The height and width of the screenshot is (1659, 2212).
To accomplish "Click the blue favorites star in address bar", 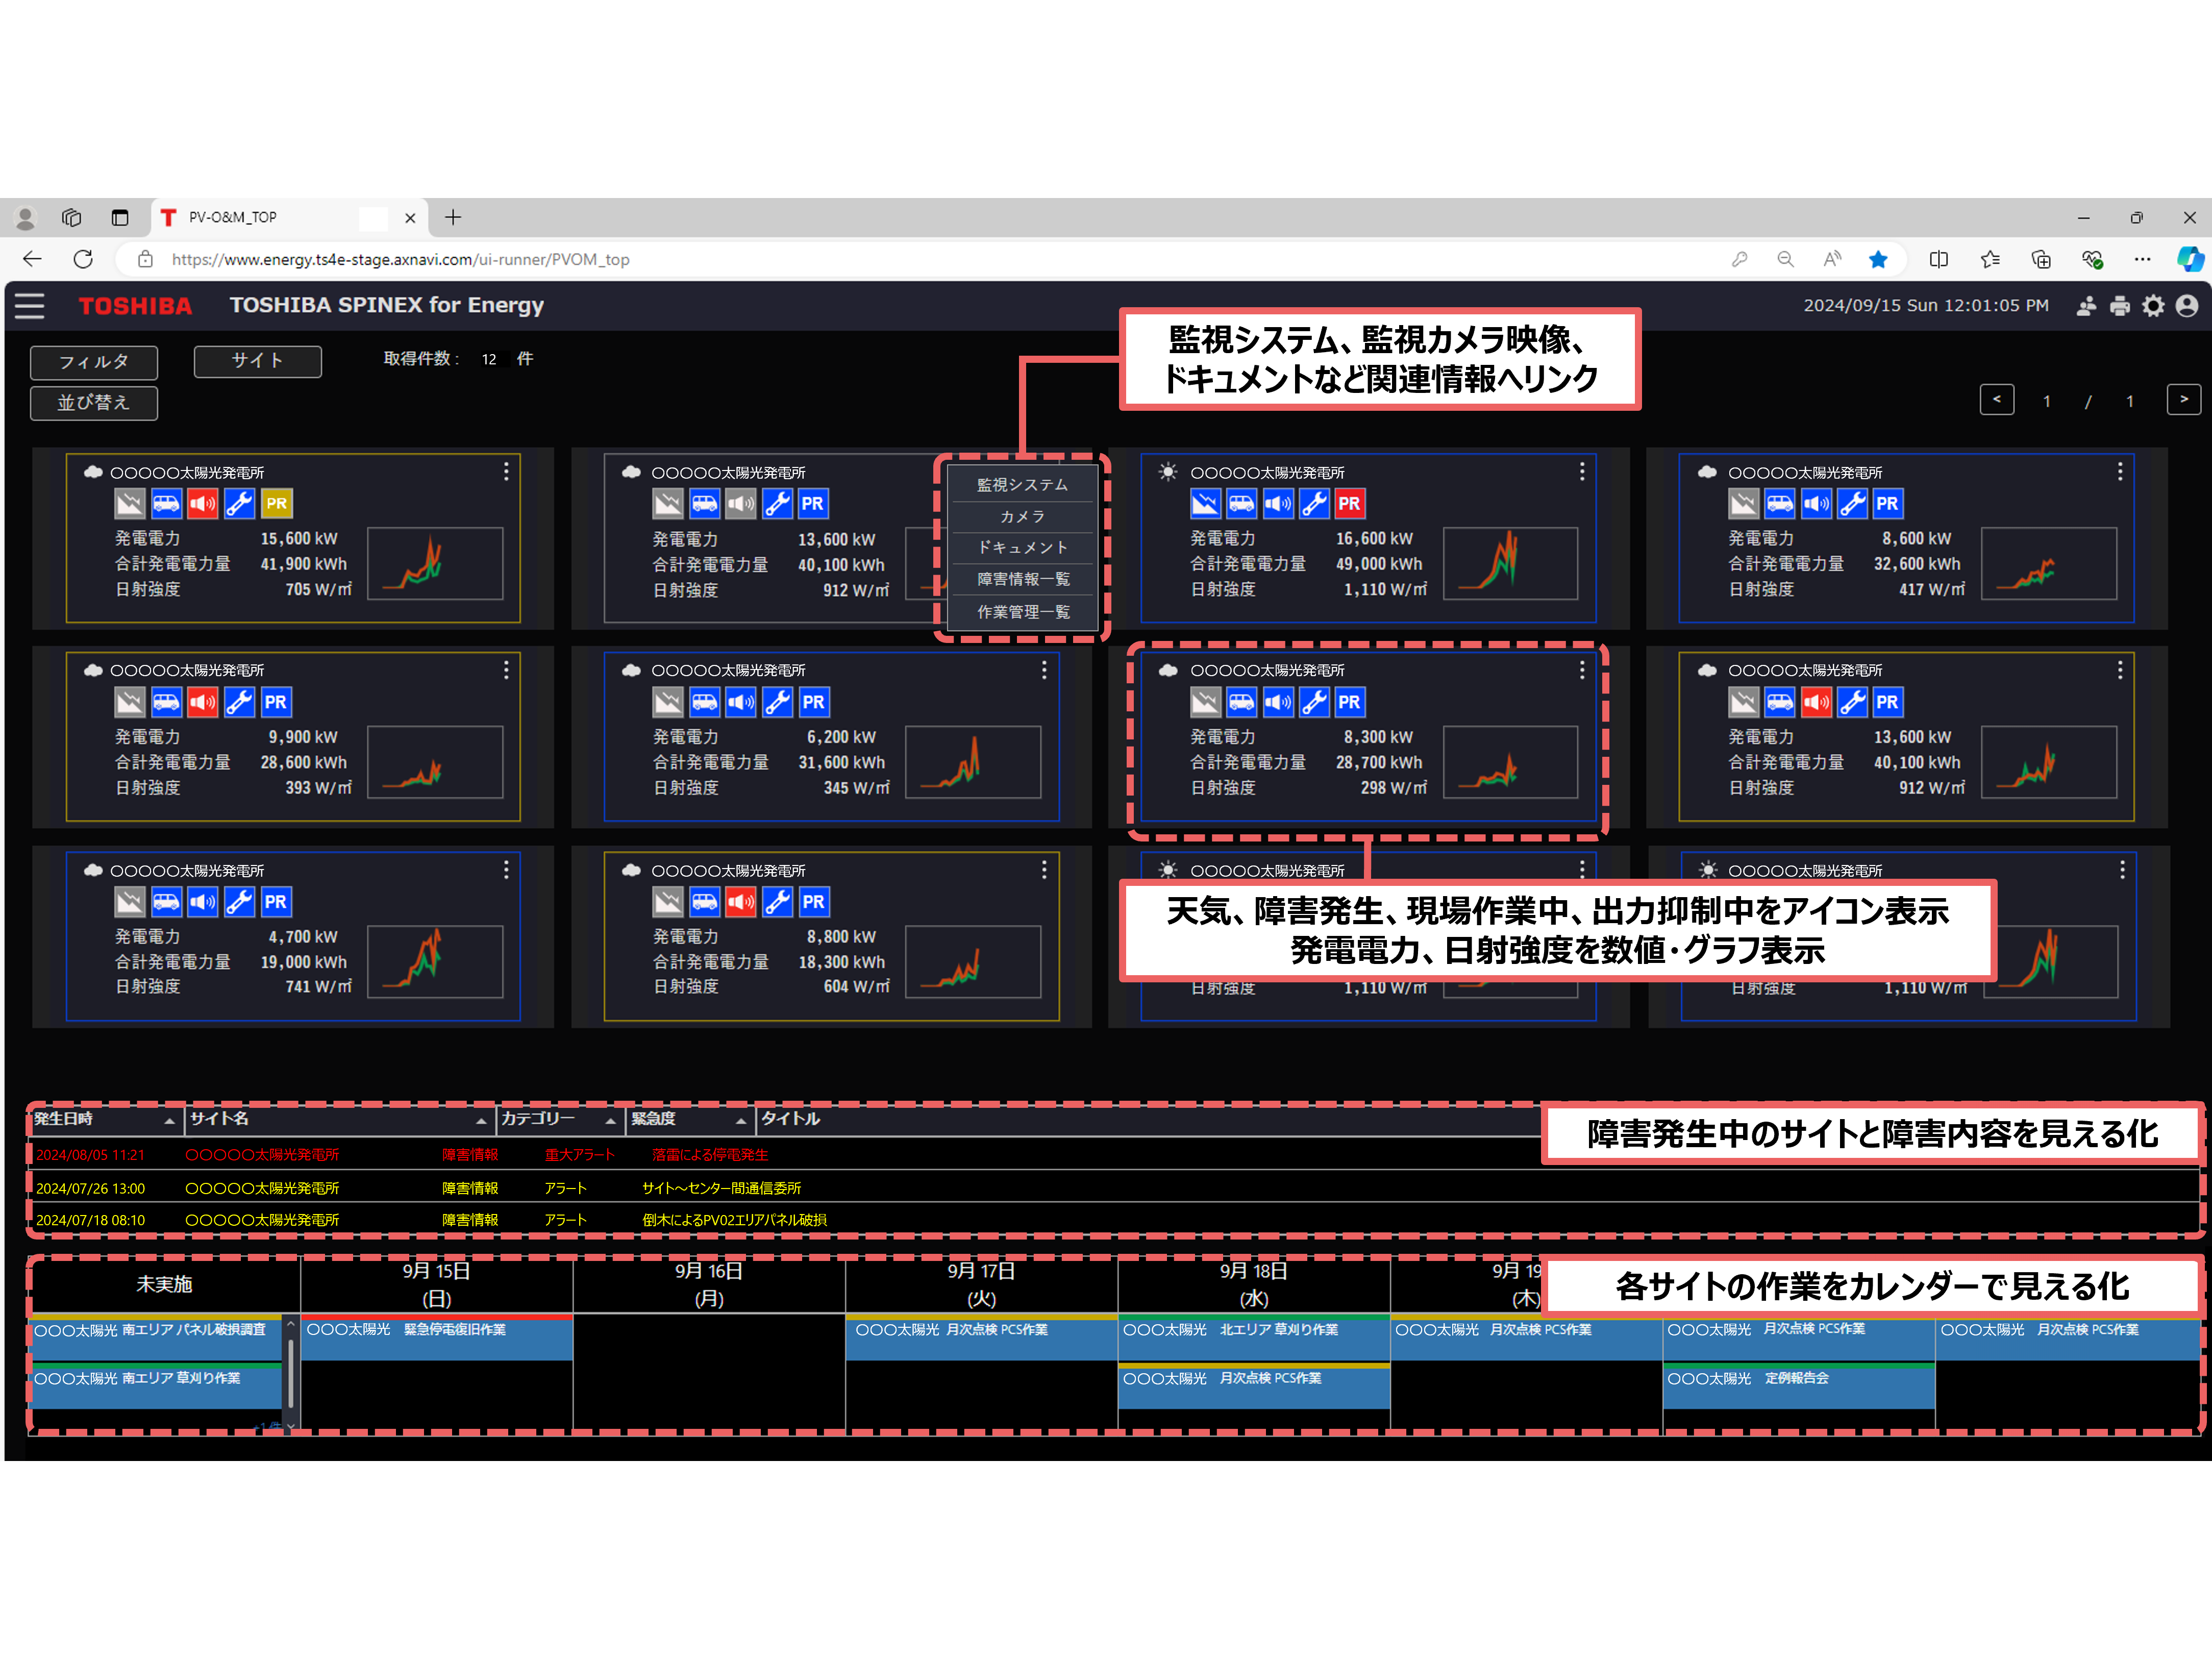I will [x=1878, y=259].
